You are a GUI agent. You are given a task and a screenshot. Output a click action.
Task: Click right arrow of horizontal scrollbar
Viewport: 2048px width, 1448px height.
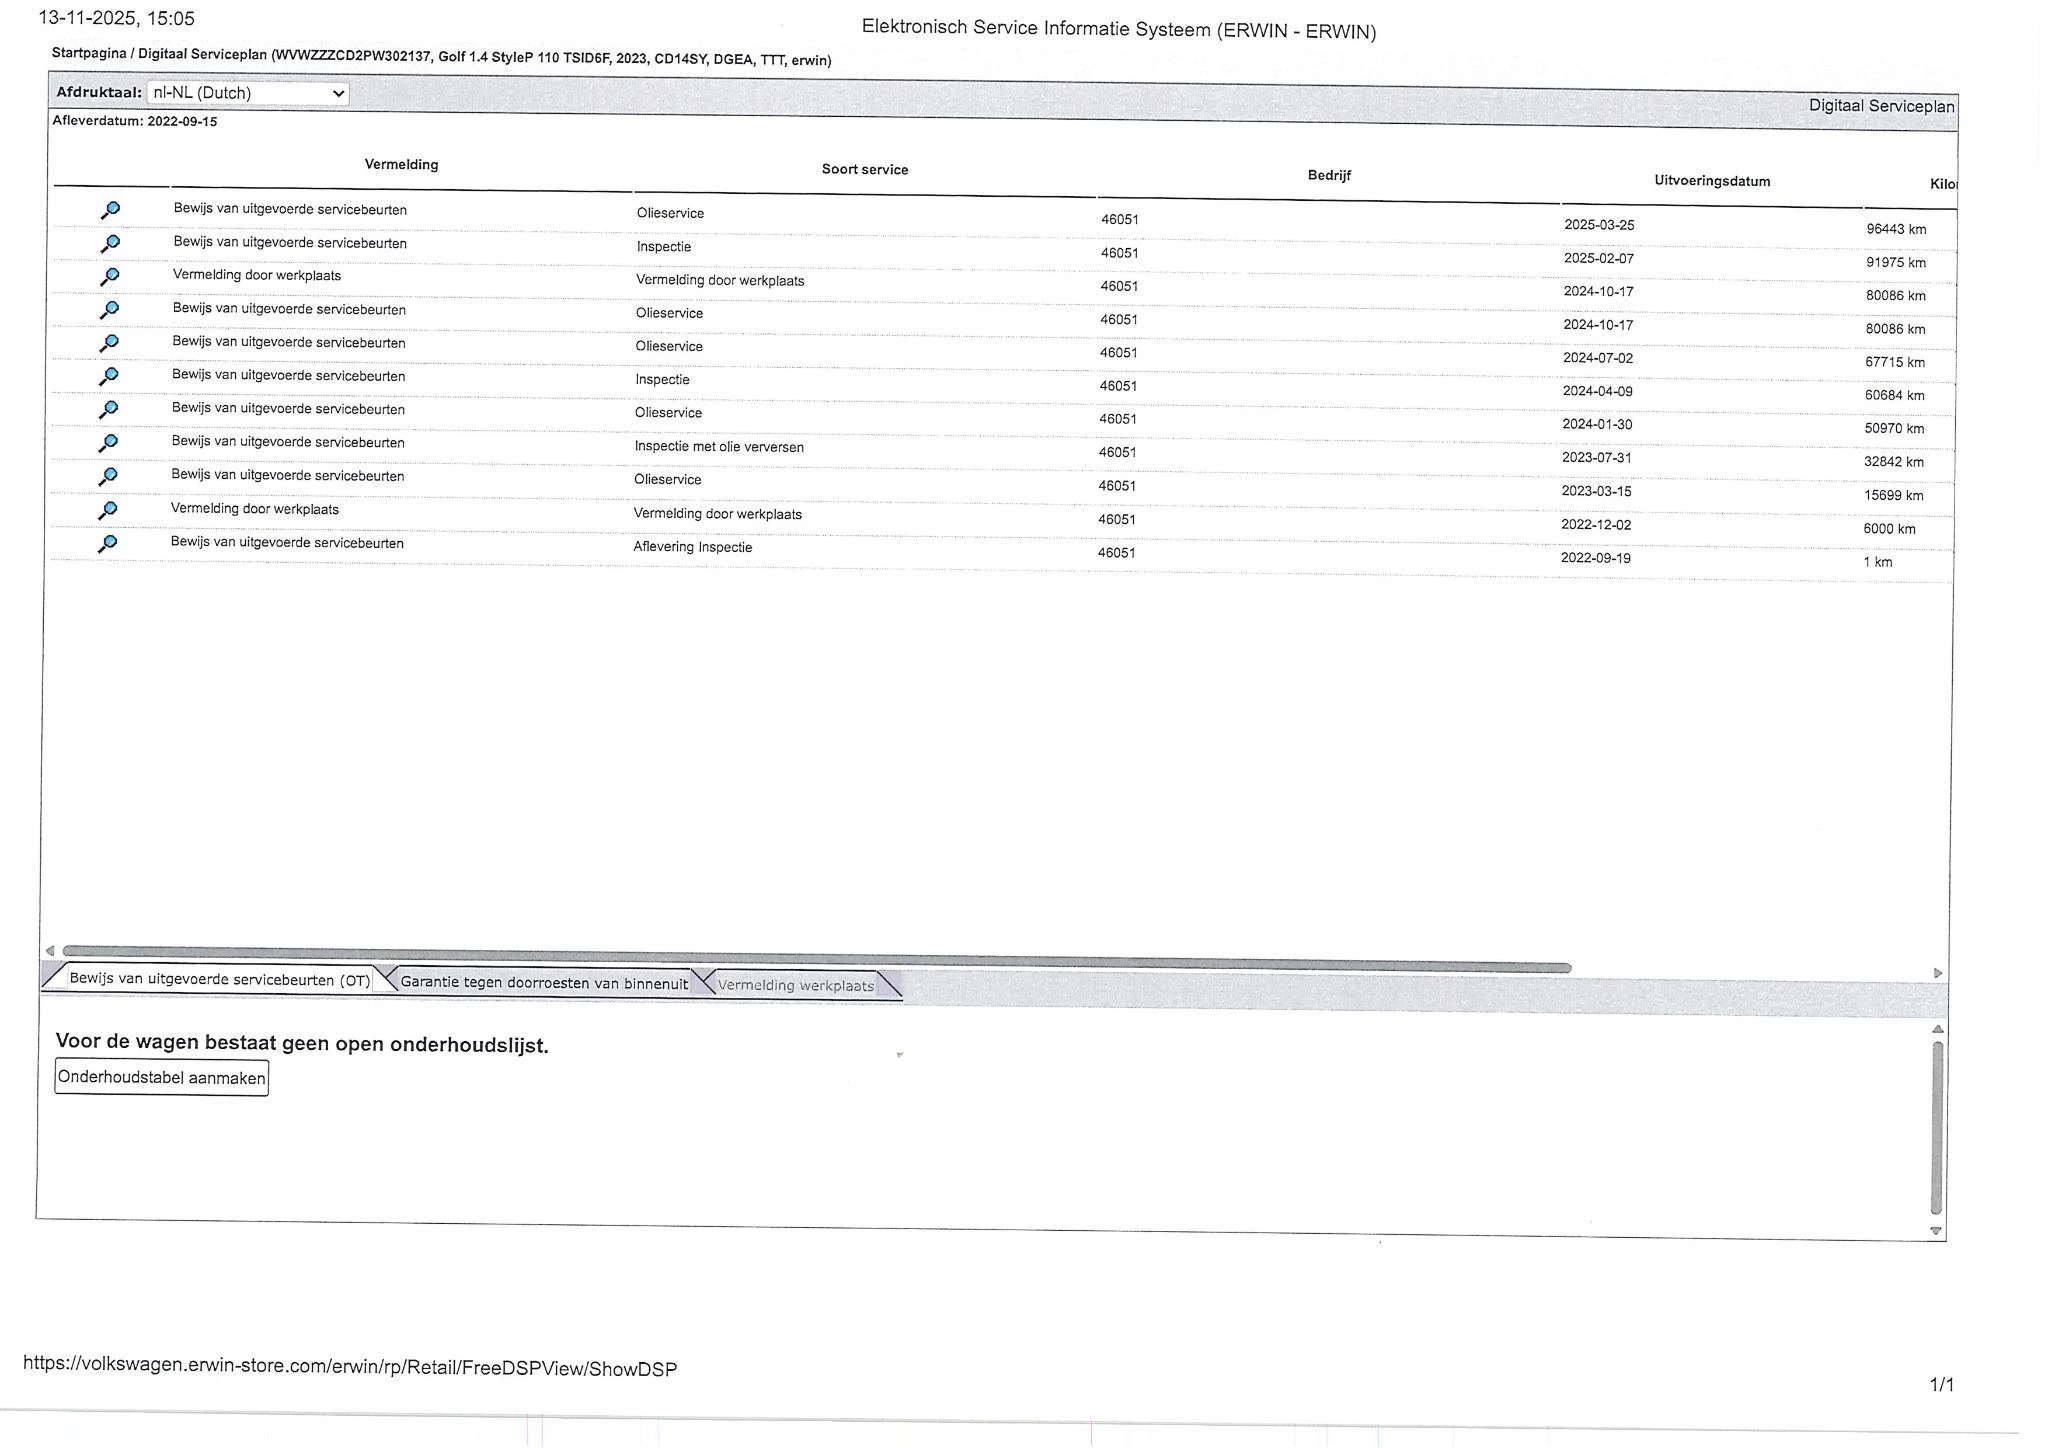point(1938,973)
